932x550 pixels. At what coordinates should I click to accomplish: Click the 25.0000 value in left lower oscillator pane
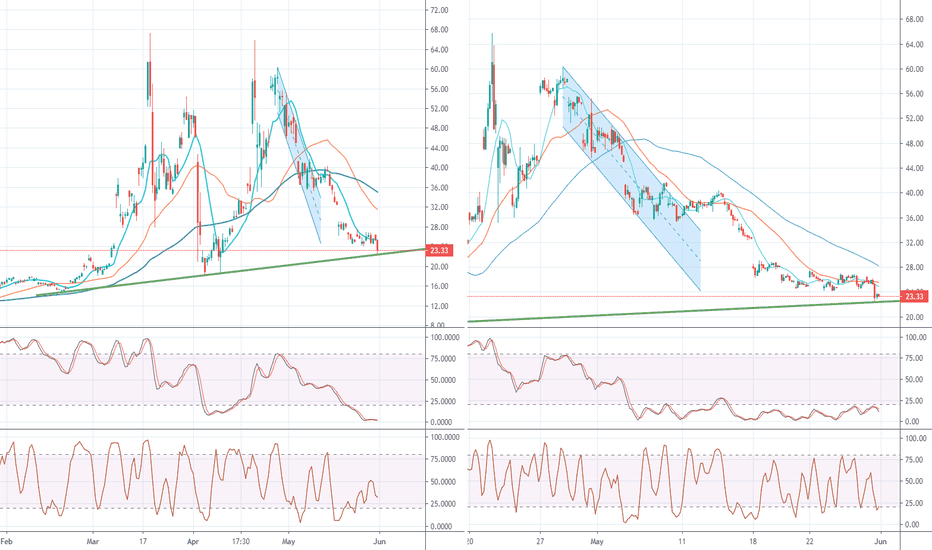tap(444, 504)
